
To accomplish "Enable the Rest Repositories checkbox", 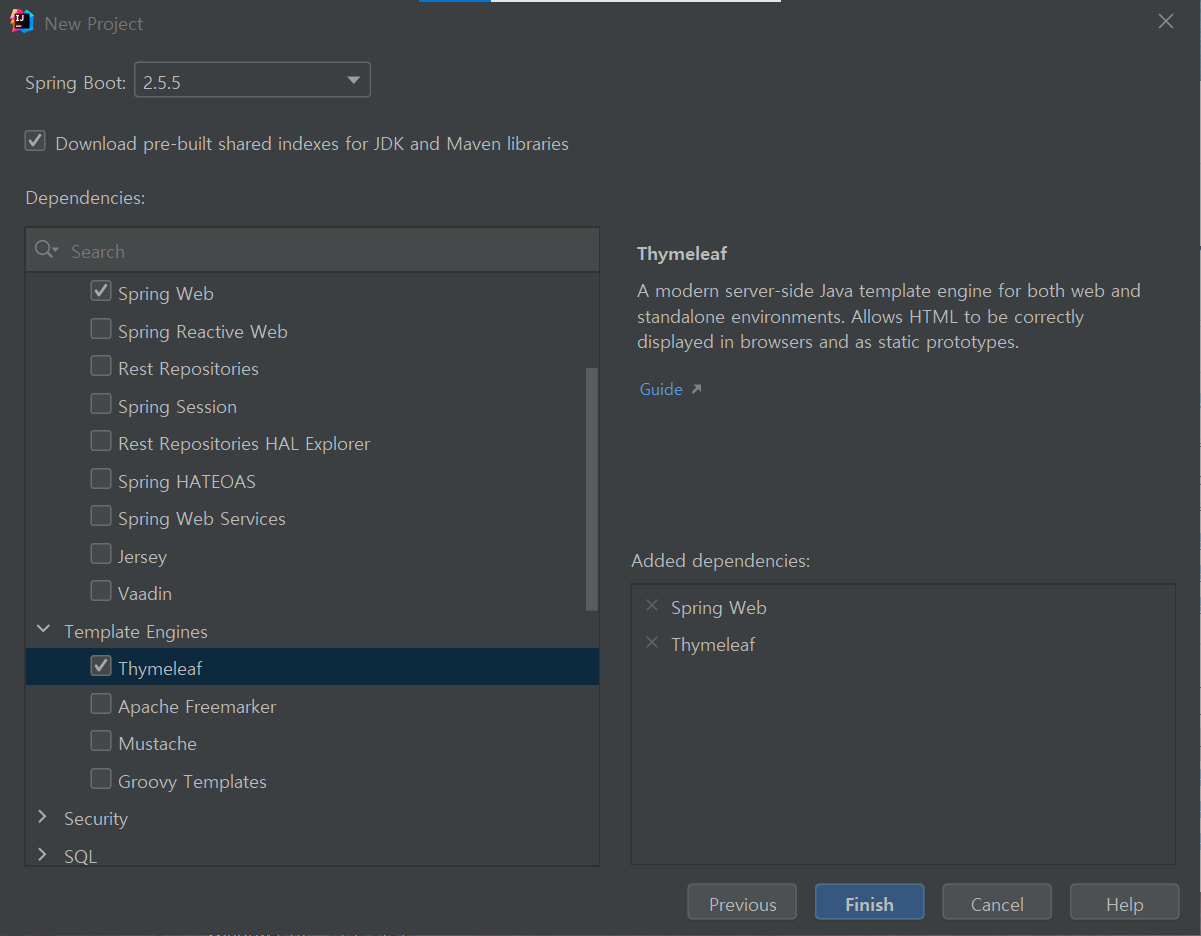I will tap(101, 367).
